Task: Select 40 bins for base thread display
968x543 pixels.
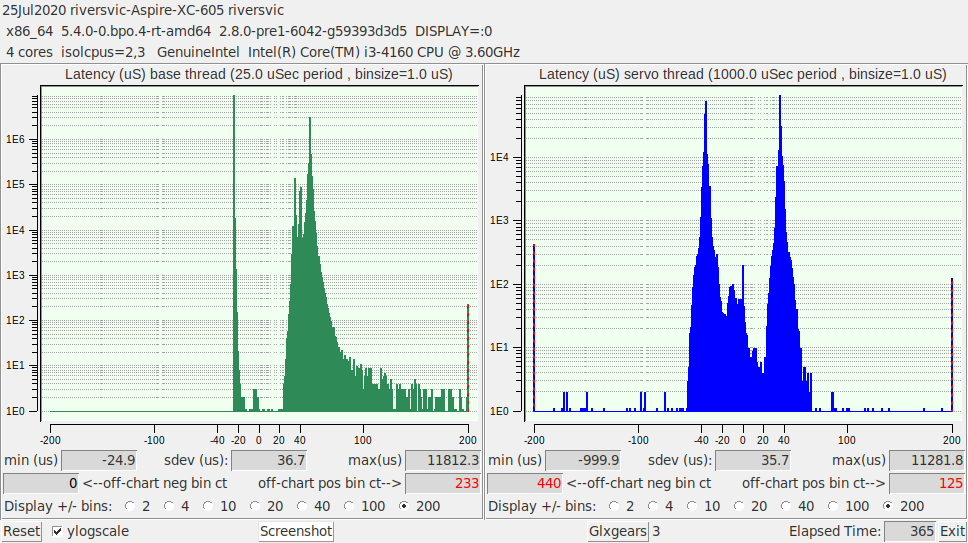Action: point(302,507)
